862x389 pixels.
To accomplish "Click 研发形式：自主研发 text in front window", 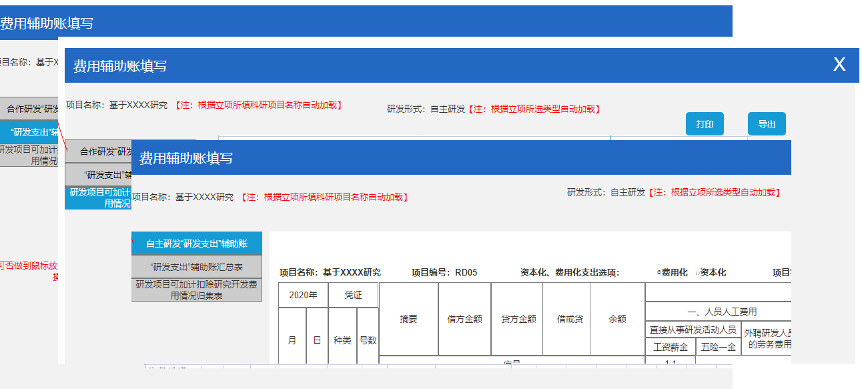I will 606,192.
